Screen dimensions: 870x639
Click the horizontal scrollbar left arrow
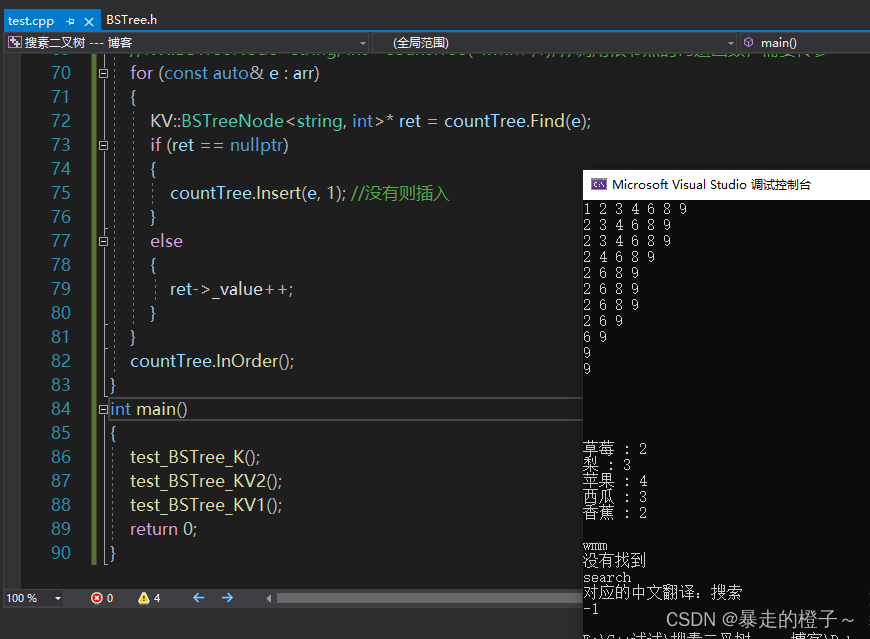269,598
